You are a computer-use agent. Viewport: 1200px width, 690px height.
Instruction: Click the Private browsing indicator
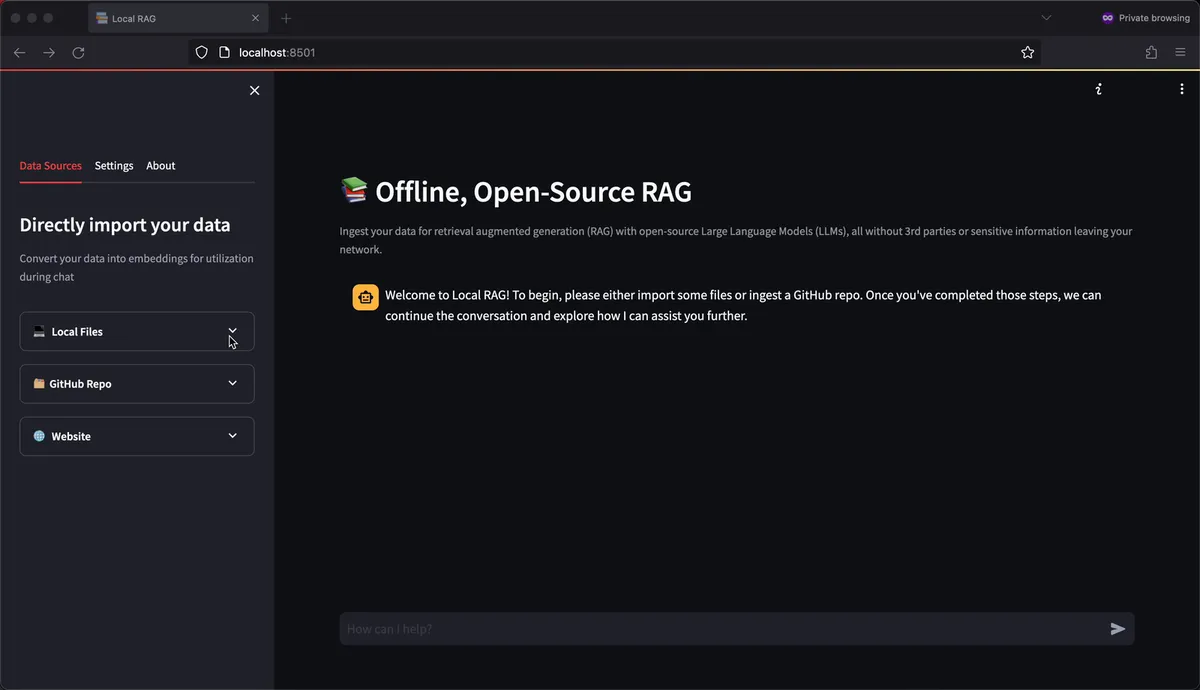pos(1146,18)
